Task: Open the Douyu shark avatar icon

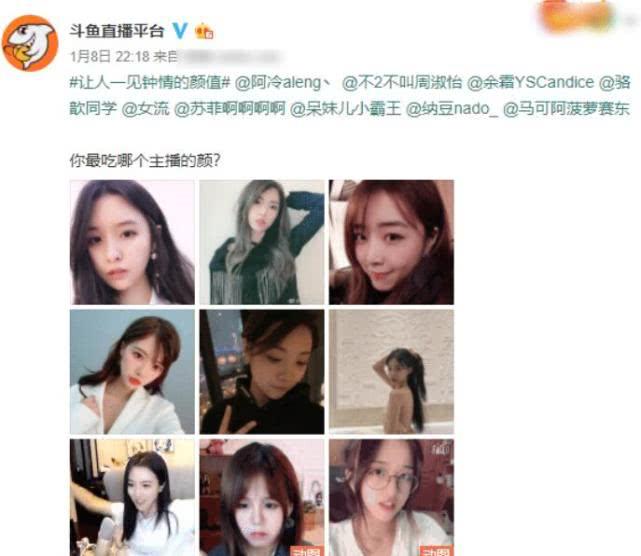Action: (x=30, y=43)
